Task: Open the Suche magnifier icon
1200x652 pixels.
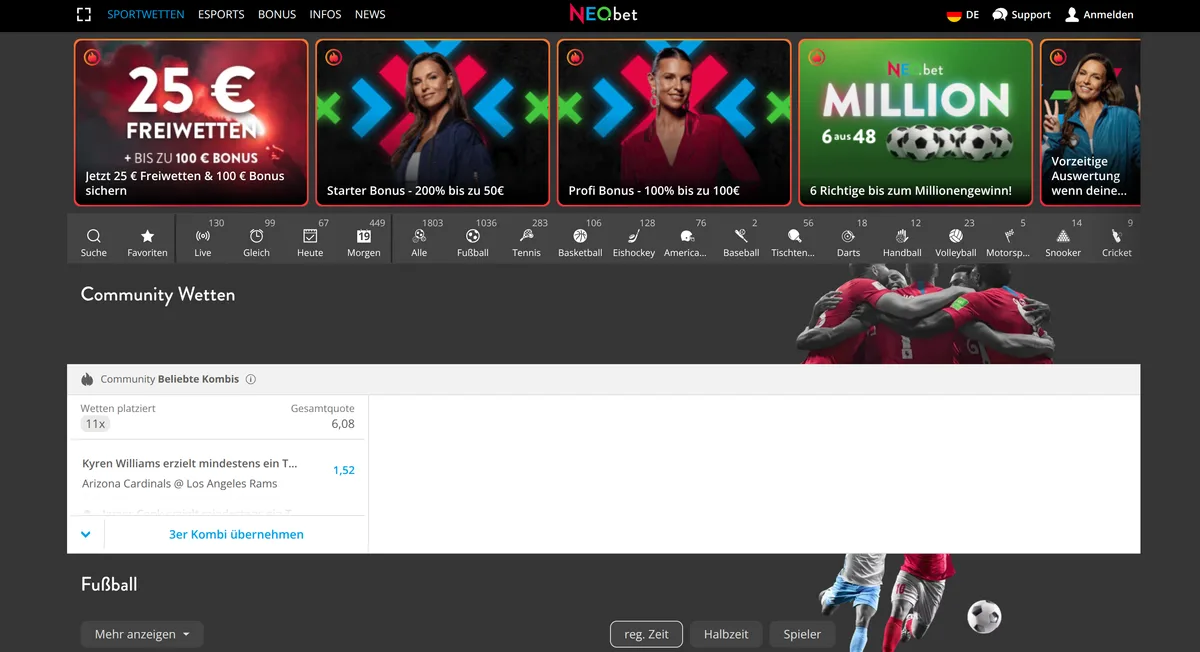Action: pos(94,237)
